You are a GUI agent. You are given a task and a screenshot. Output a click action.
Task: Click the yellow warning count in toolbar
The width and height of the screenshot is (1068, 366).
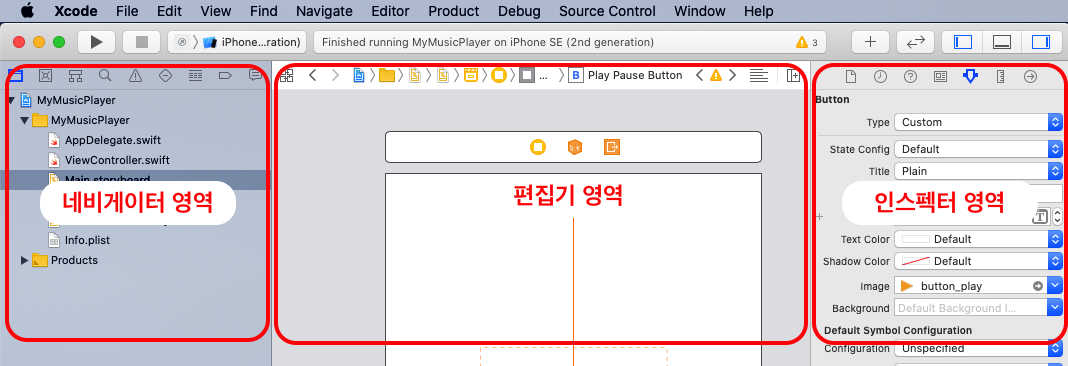click(807, 42)
